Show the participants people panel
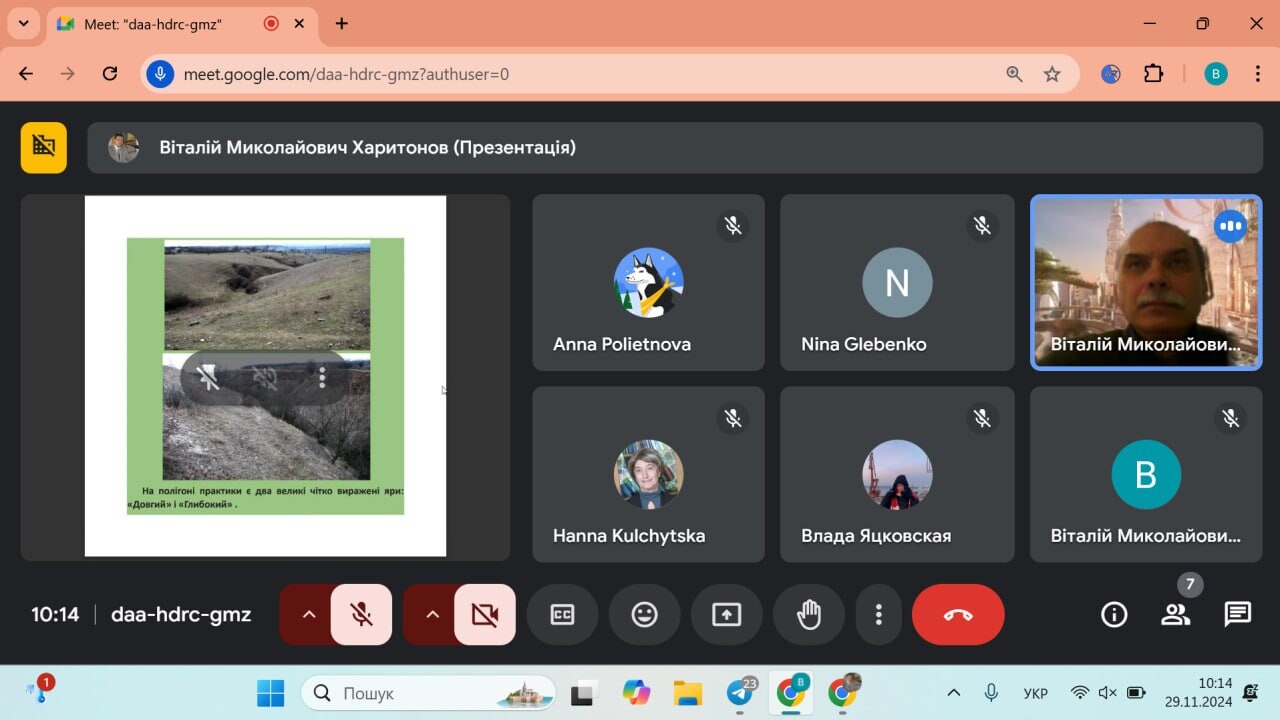The height and width of the screenshot is (720, 1280). 1176,614
